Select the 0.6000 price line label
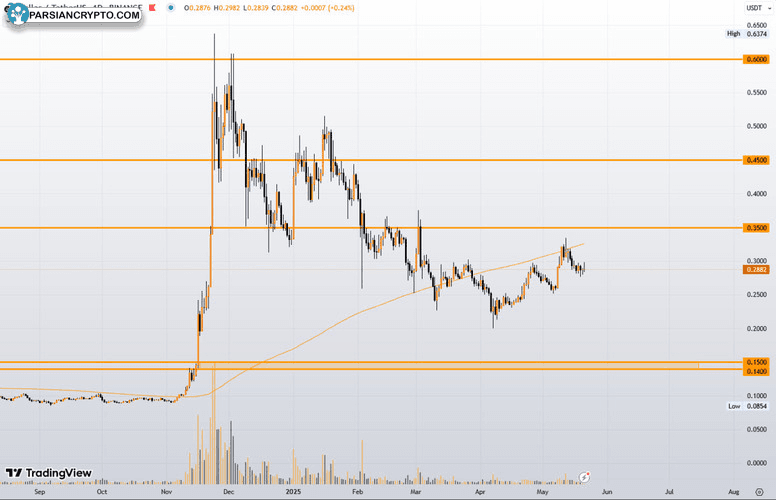Viewport: 776px width, 500px height. pos(756,59)
